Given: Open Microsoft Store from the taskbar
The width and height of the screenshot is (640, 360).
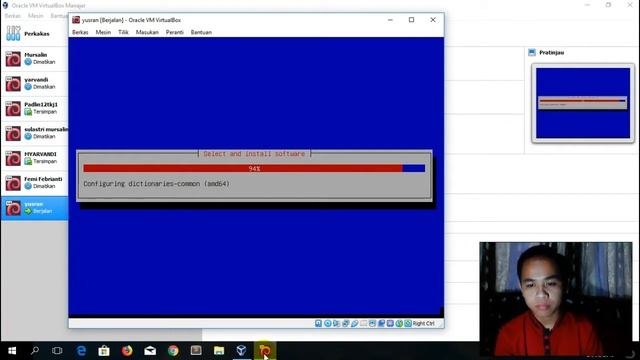Looking at the screenshot, I should (104, 351).
